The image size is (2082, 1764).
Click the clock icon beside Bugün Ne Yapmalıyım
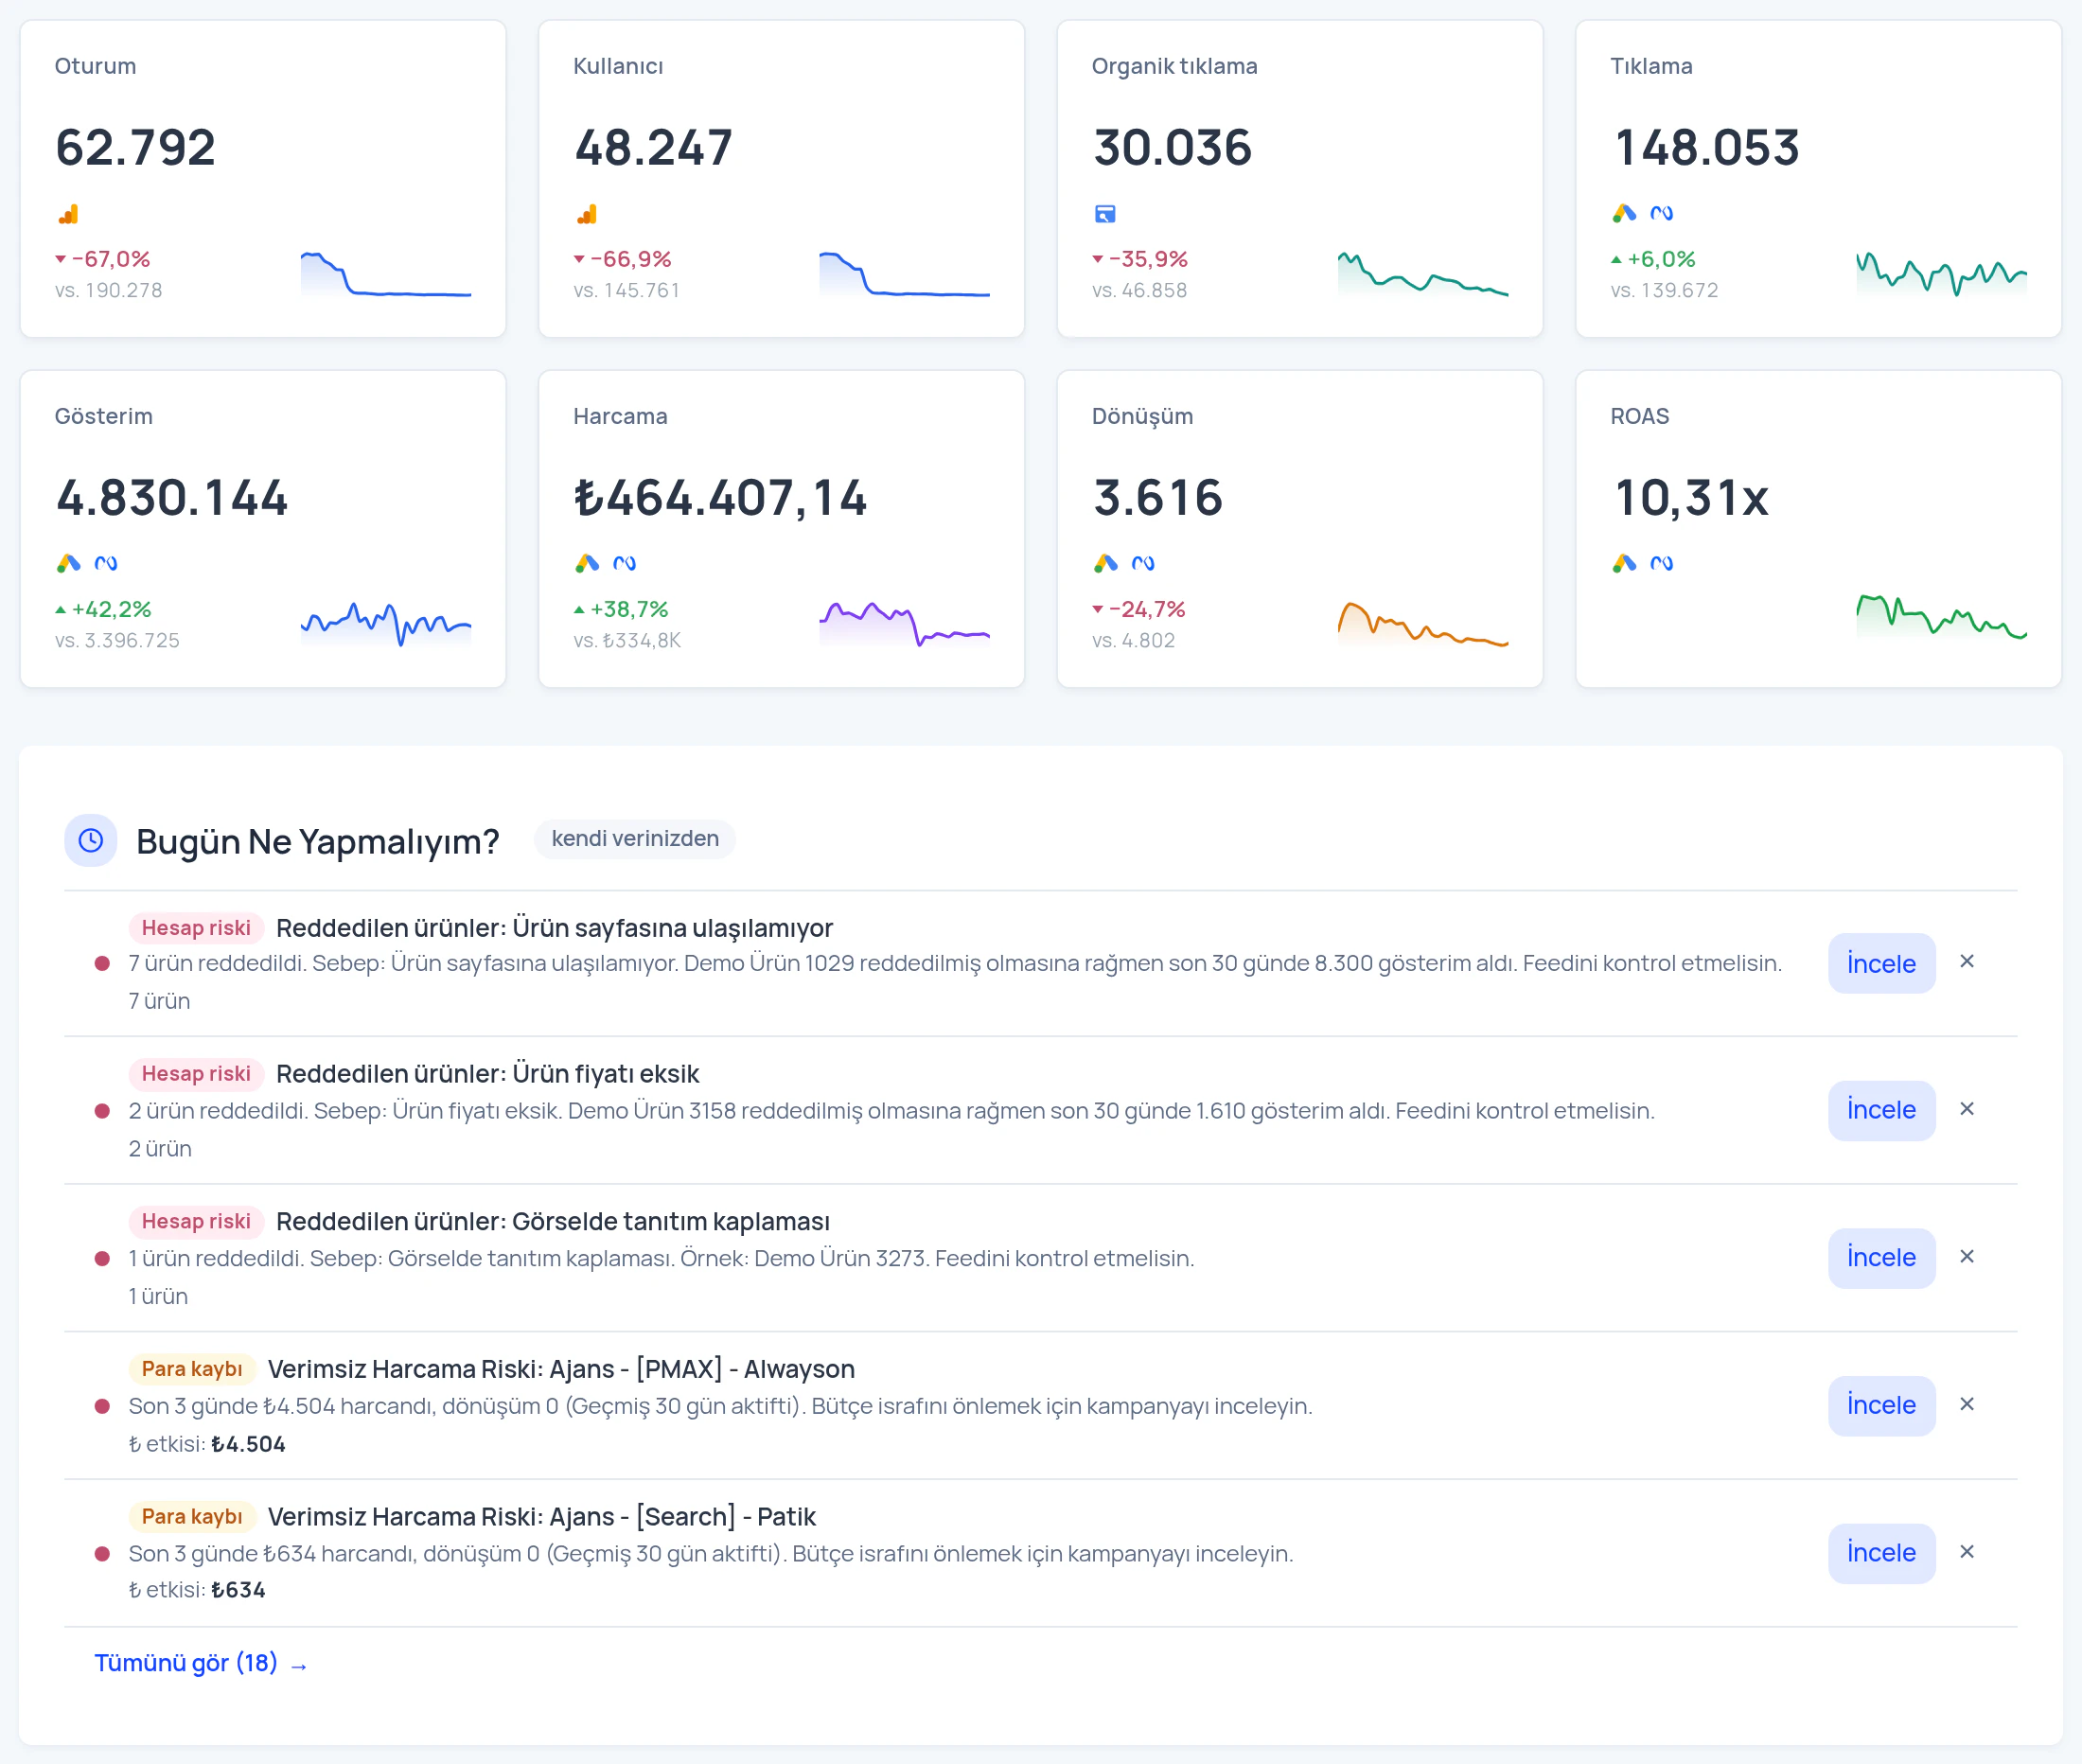[91, 840]
